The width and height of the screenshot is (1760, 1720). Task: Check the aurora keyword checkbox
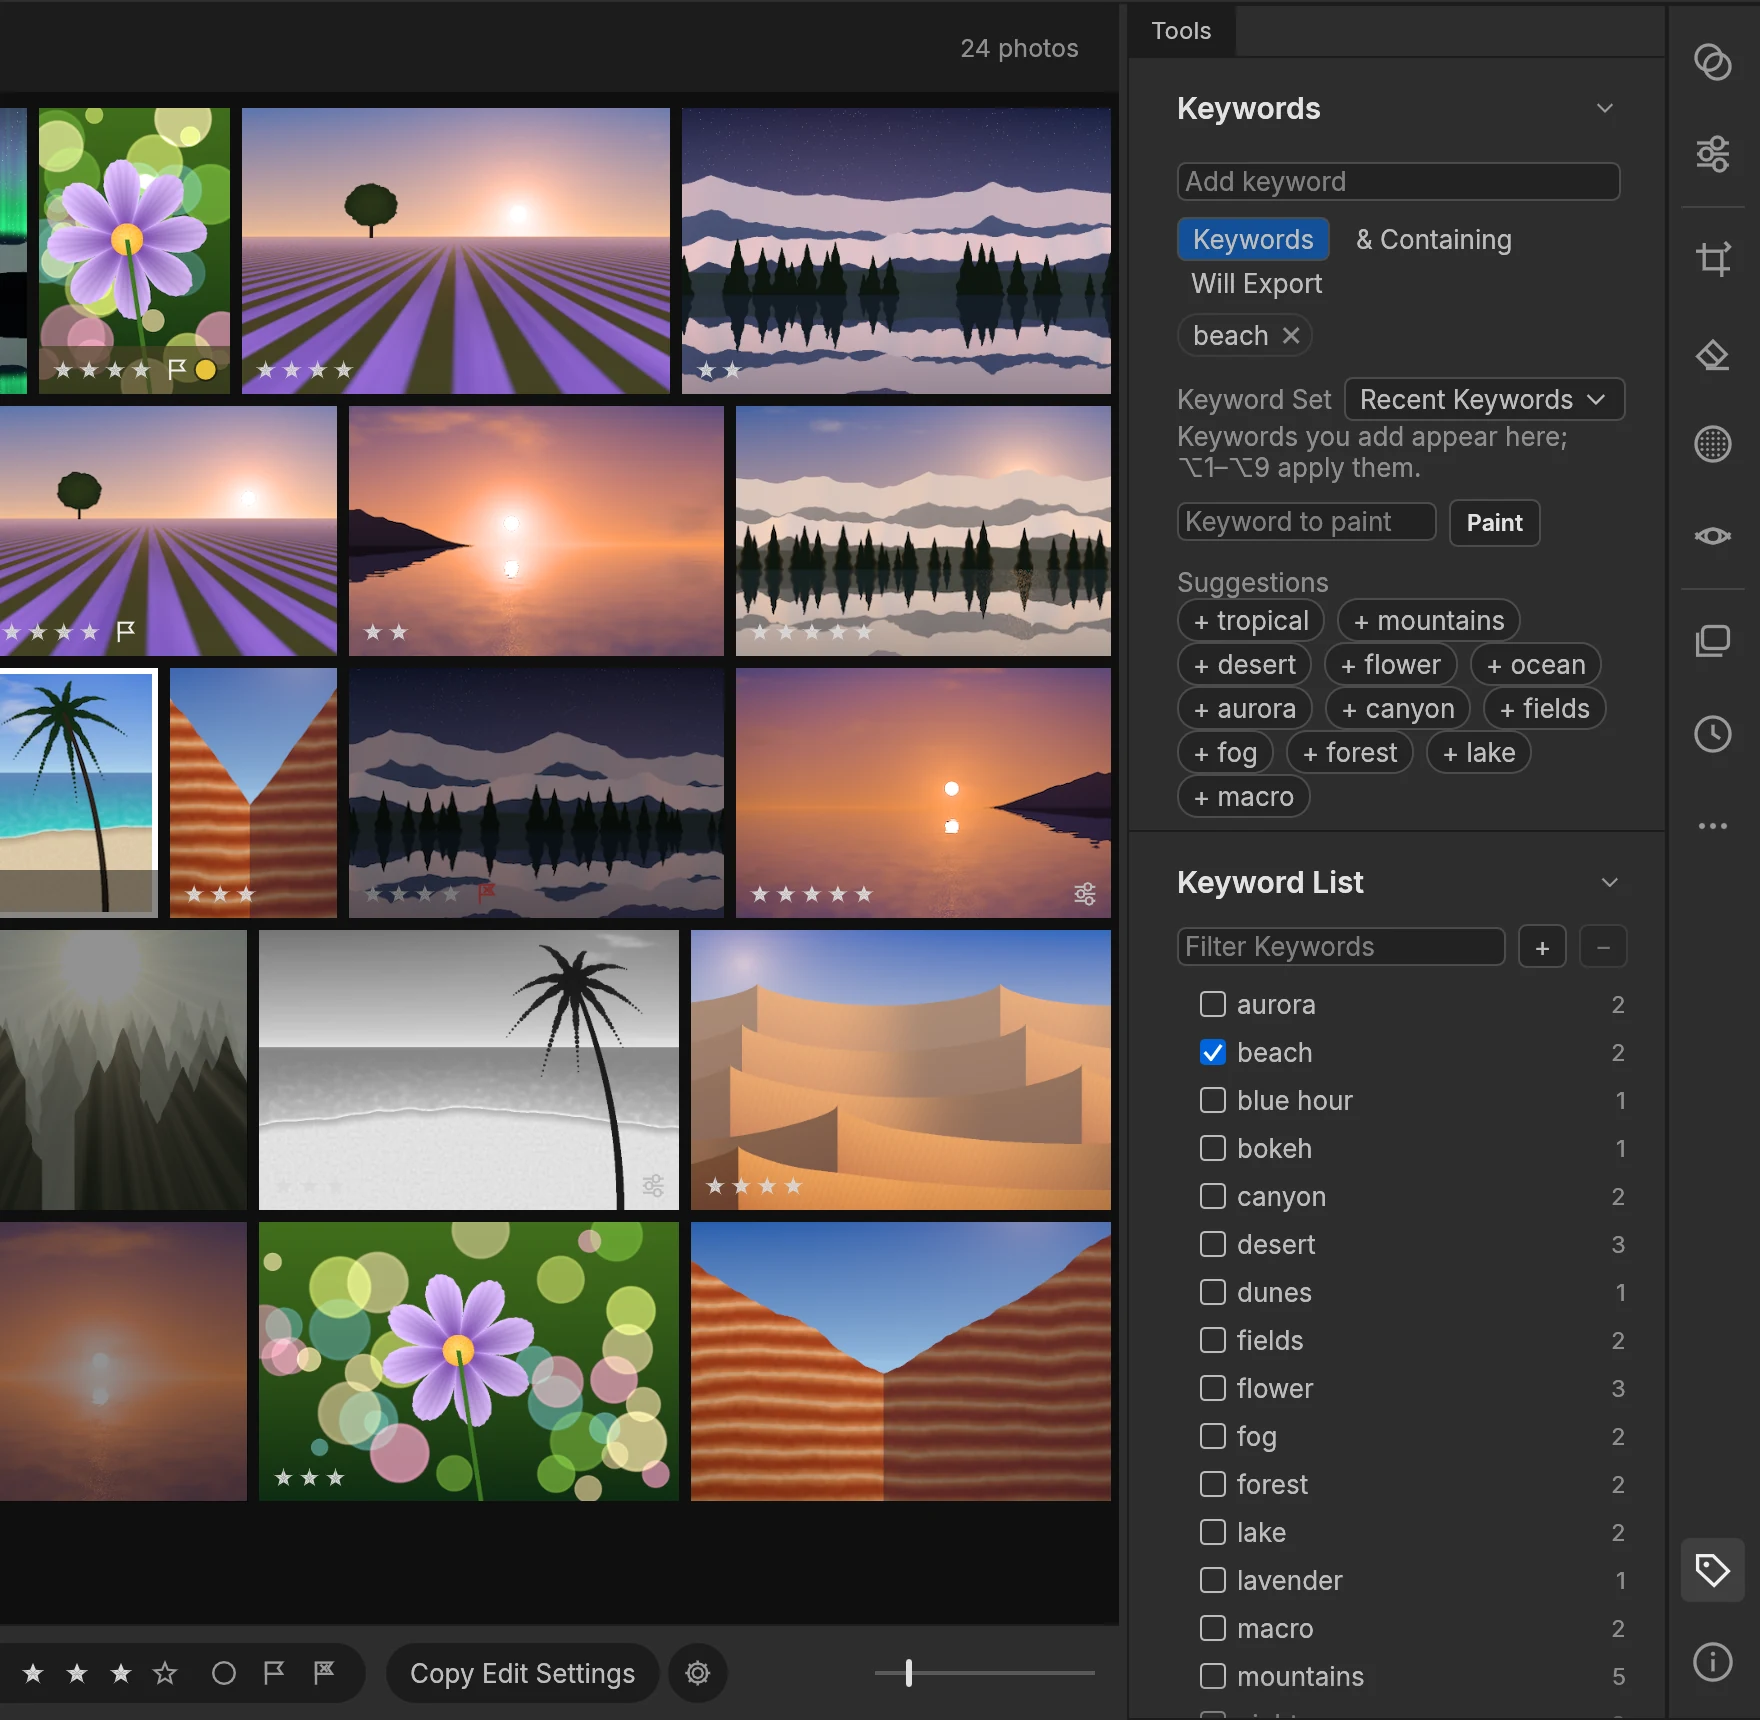[x=1212, y=1004]
